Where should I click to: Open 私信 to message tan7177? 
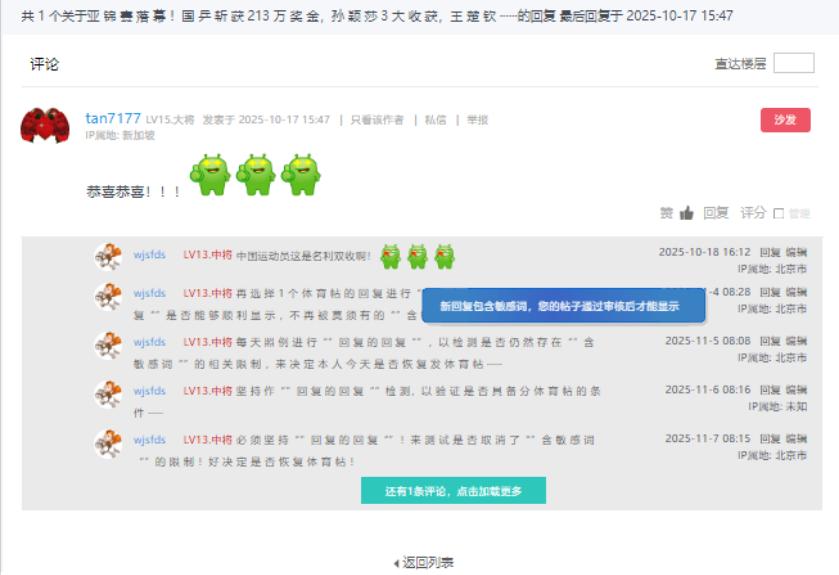click(435, 120)
